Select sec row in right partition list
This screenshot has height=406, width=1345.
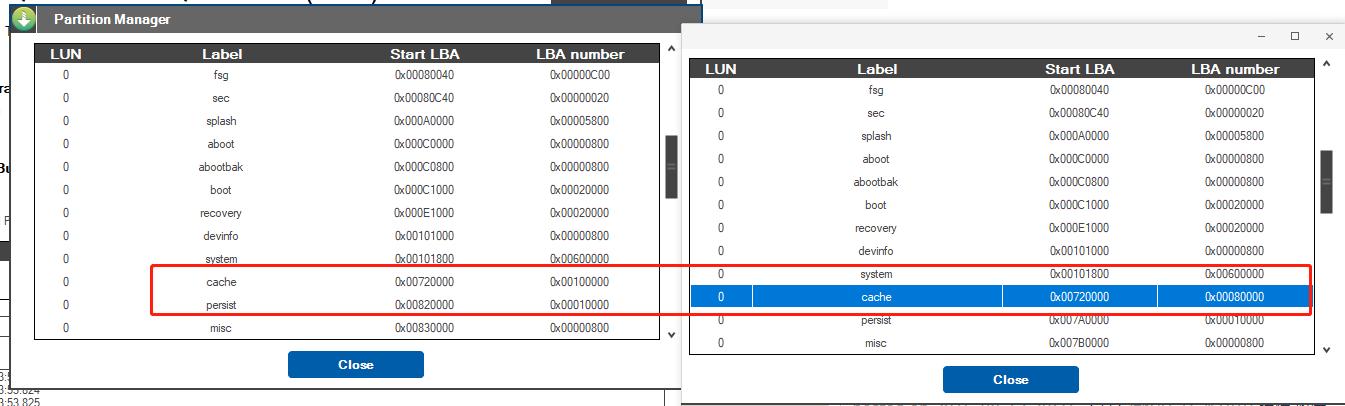[x=1002, y=113]
